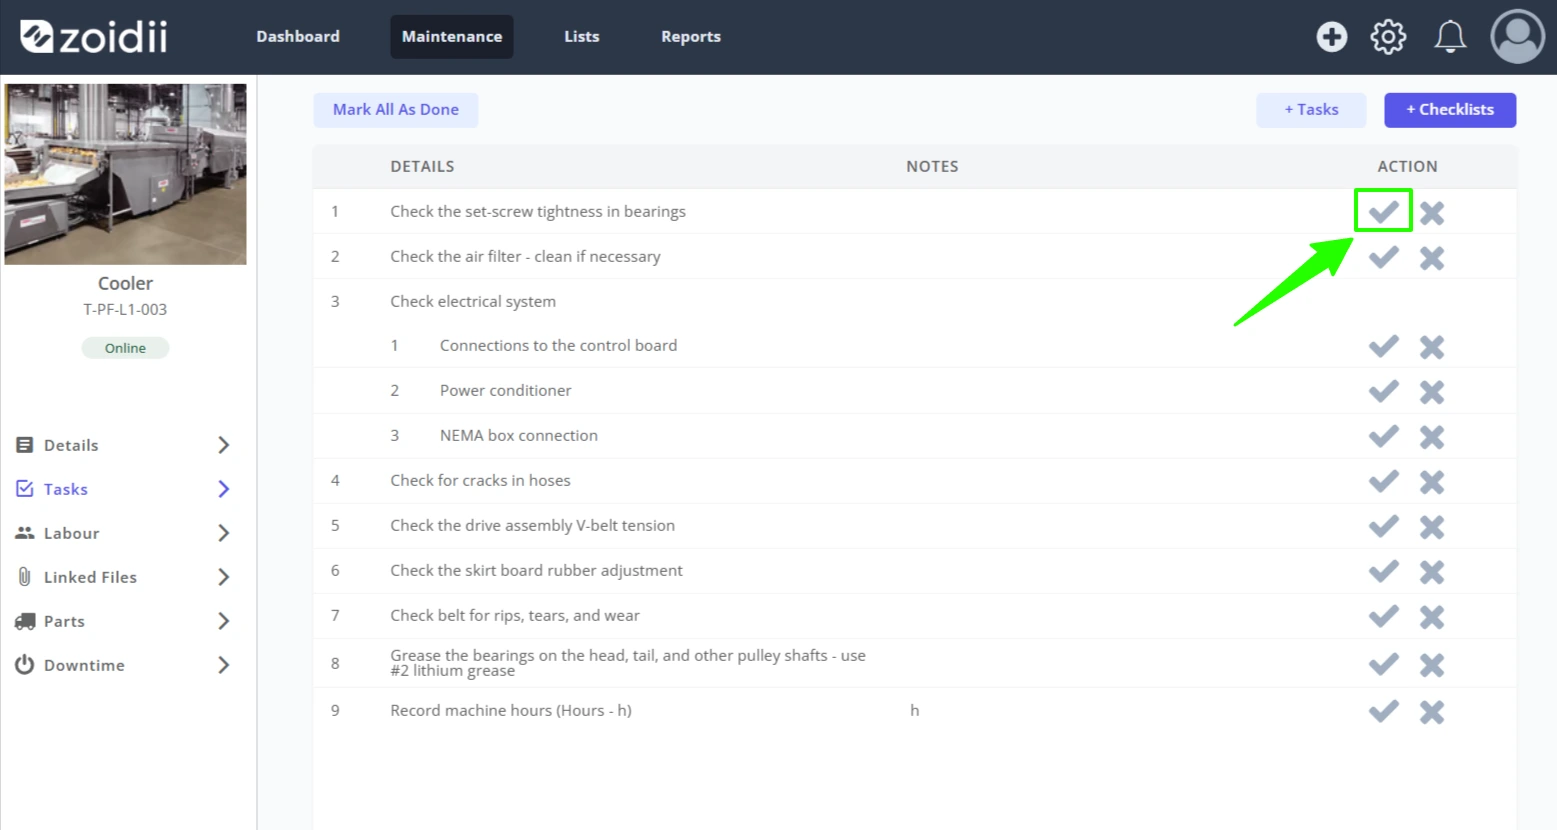
Task: Open Lists menu
Action: click(582, 37)
